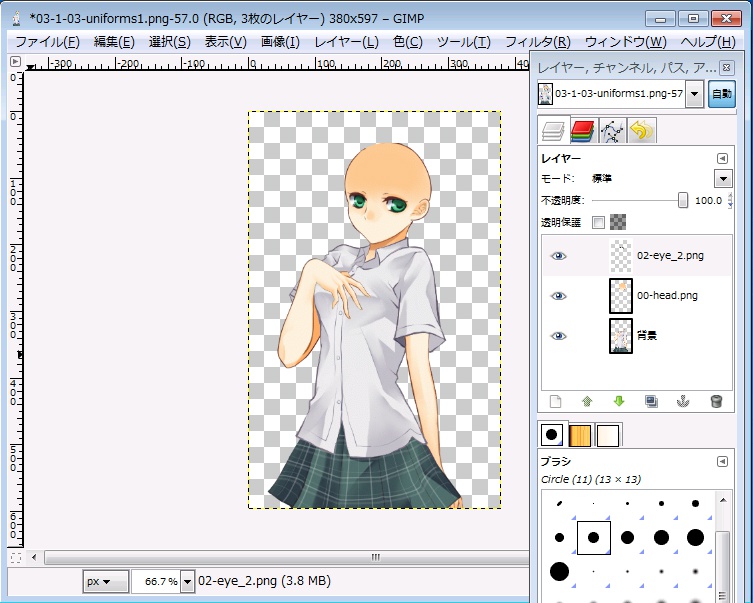The width and height of the screenshot is (753, 603).
Task: Open the Channels tab icon
Action: point(584,131)
